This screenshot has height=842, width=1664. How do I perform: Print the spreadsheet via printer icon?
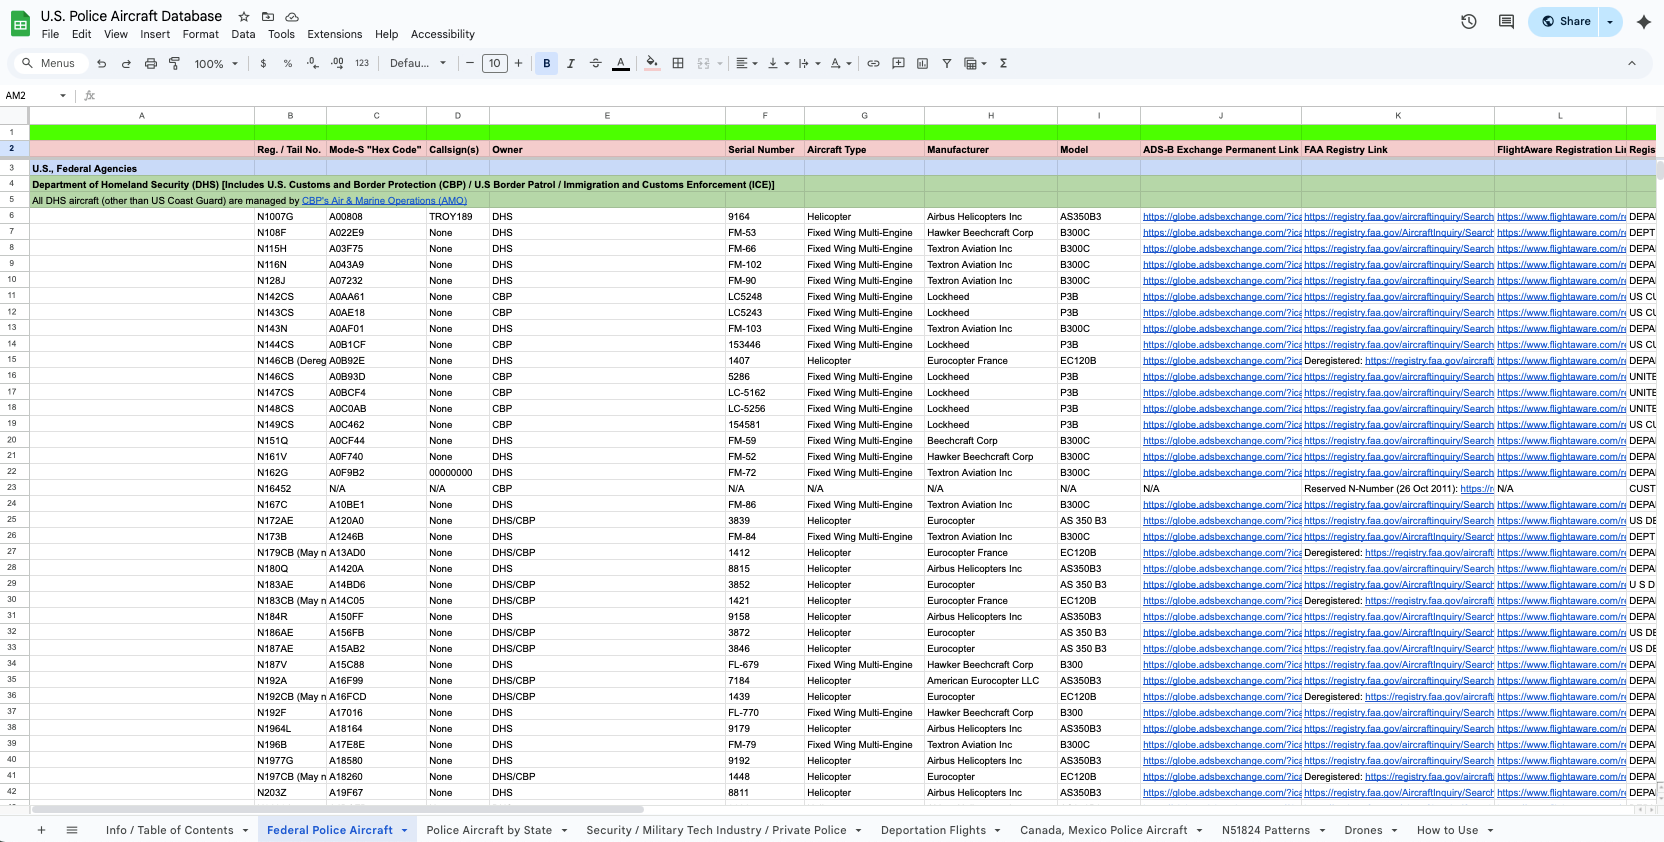pyautogui.click(x=151, y=63)
